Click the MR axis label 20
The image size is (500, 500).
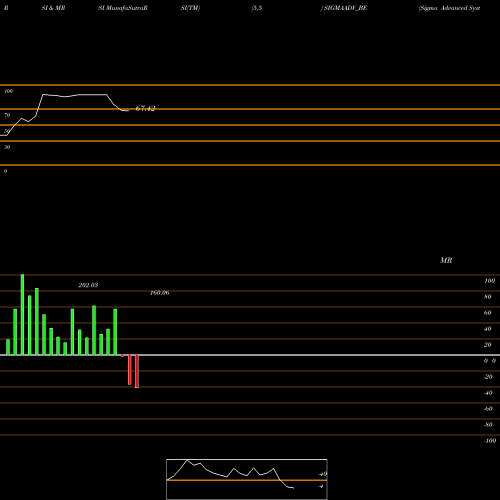488,345
